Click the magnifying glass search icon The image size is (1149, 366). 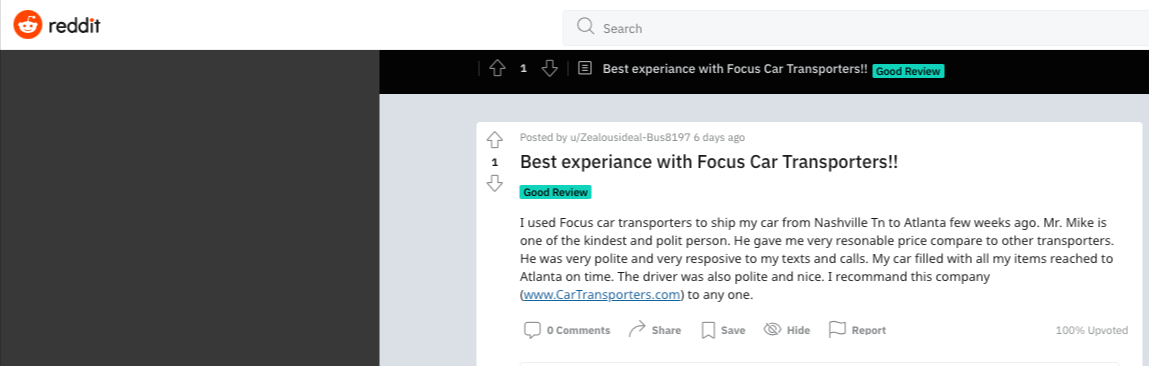click(585, 27)
